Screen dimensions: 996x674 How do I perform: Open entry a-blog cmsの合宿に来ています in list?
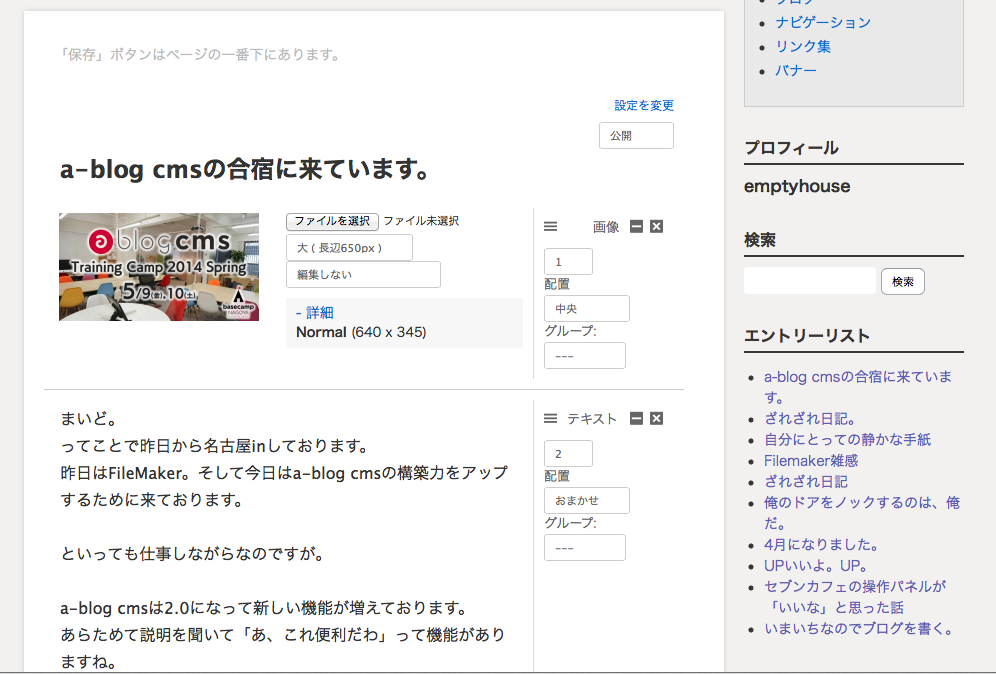coord(858,387)
